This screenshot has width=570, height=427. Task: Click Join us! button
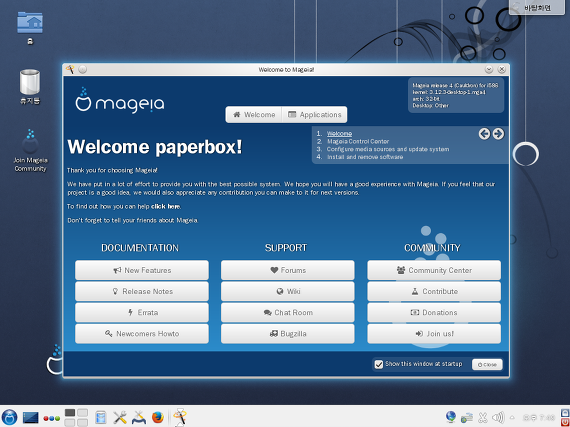point(434,334)
